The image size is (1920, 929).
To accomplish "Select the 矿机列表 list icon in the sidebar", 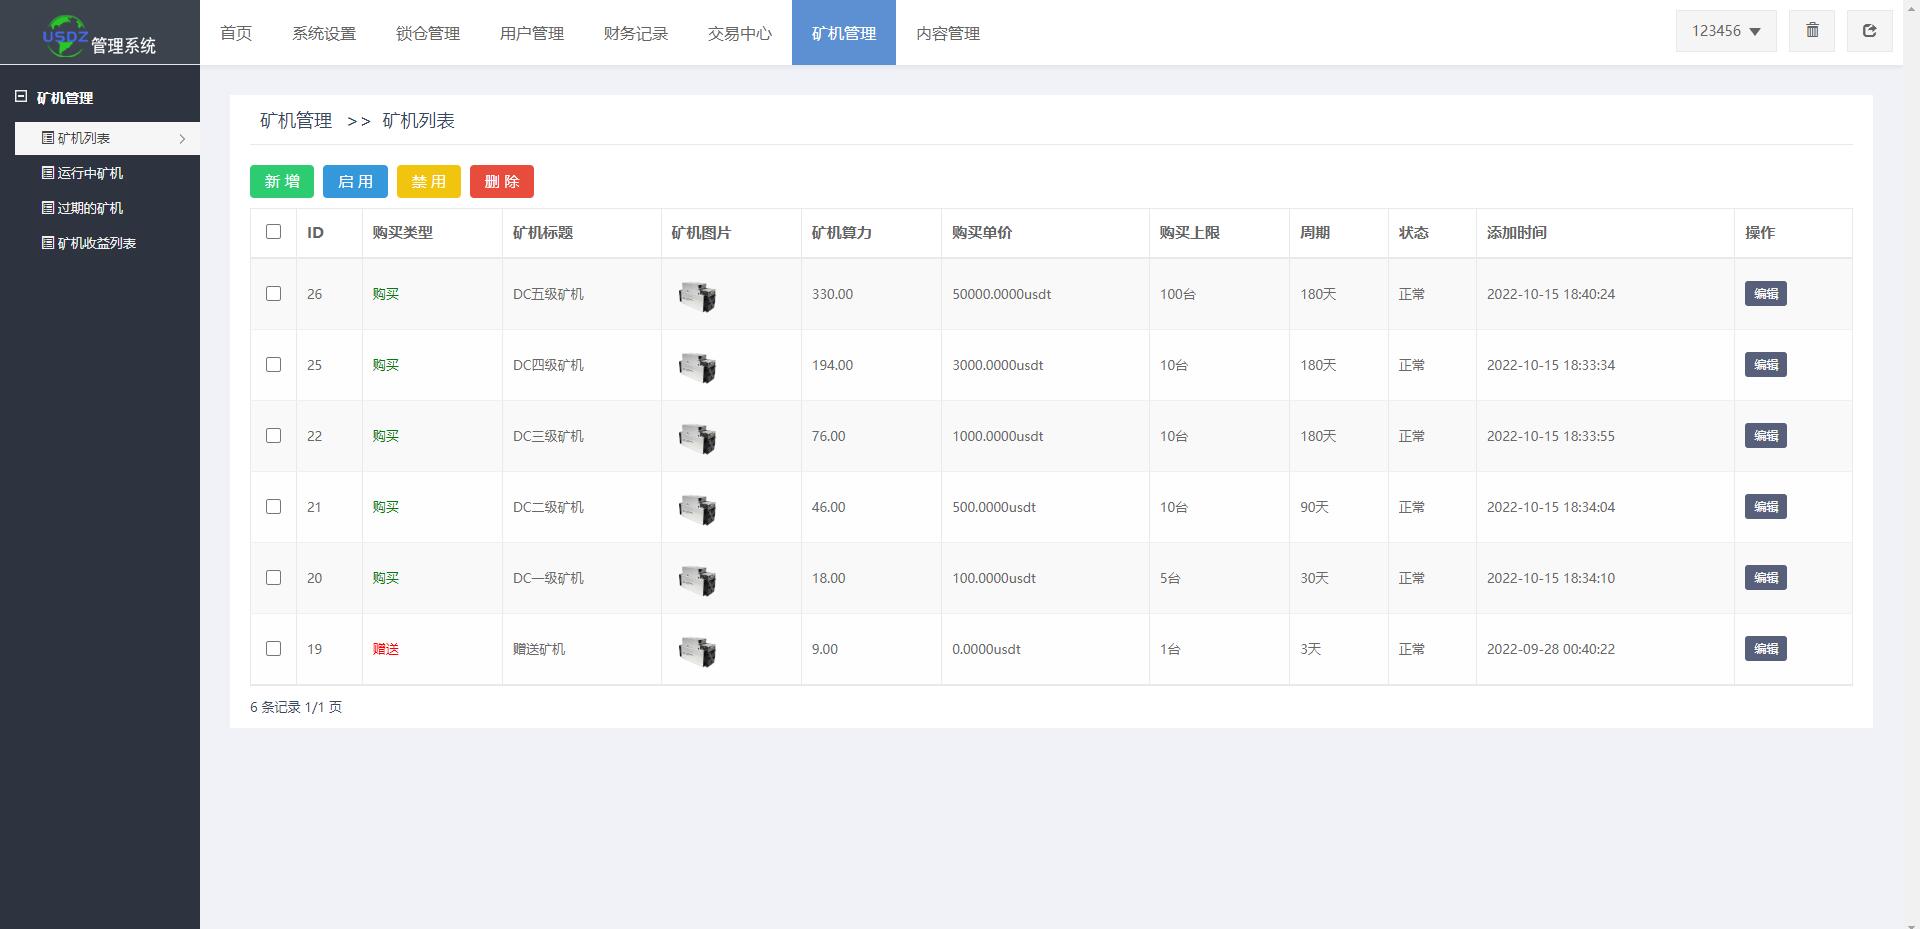I will (x=46, y=138).
